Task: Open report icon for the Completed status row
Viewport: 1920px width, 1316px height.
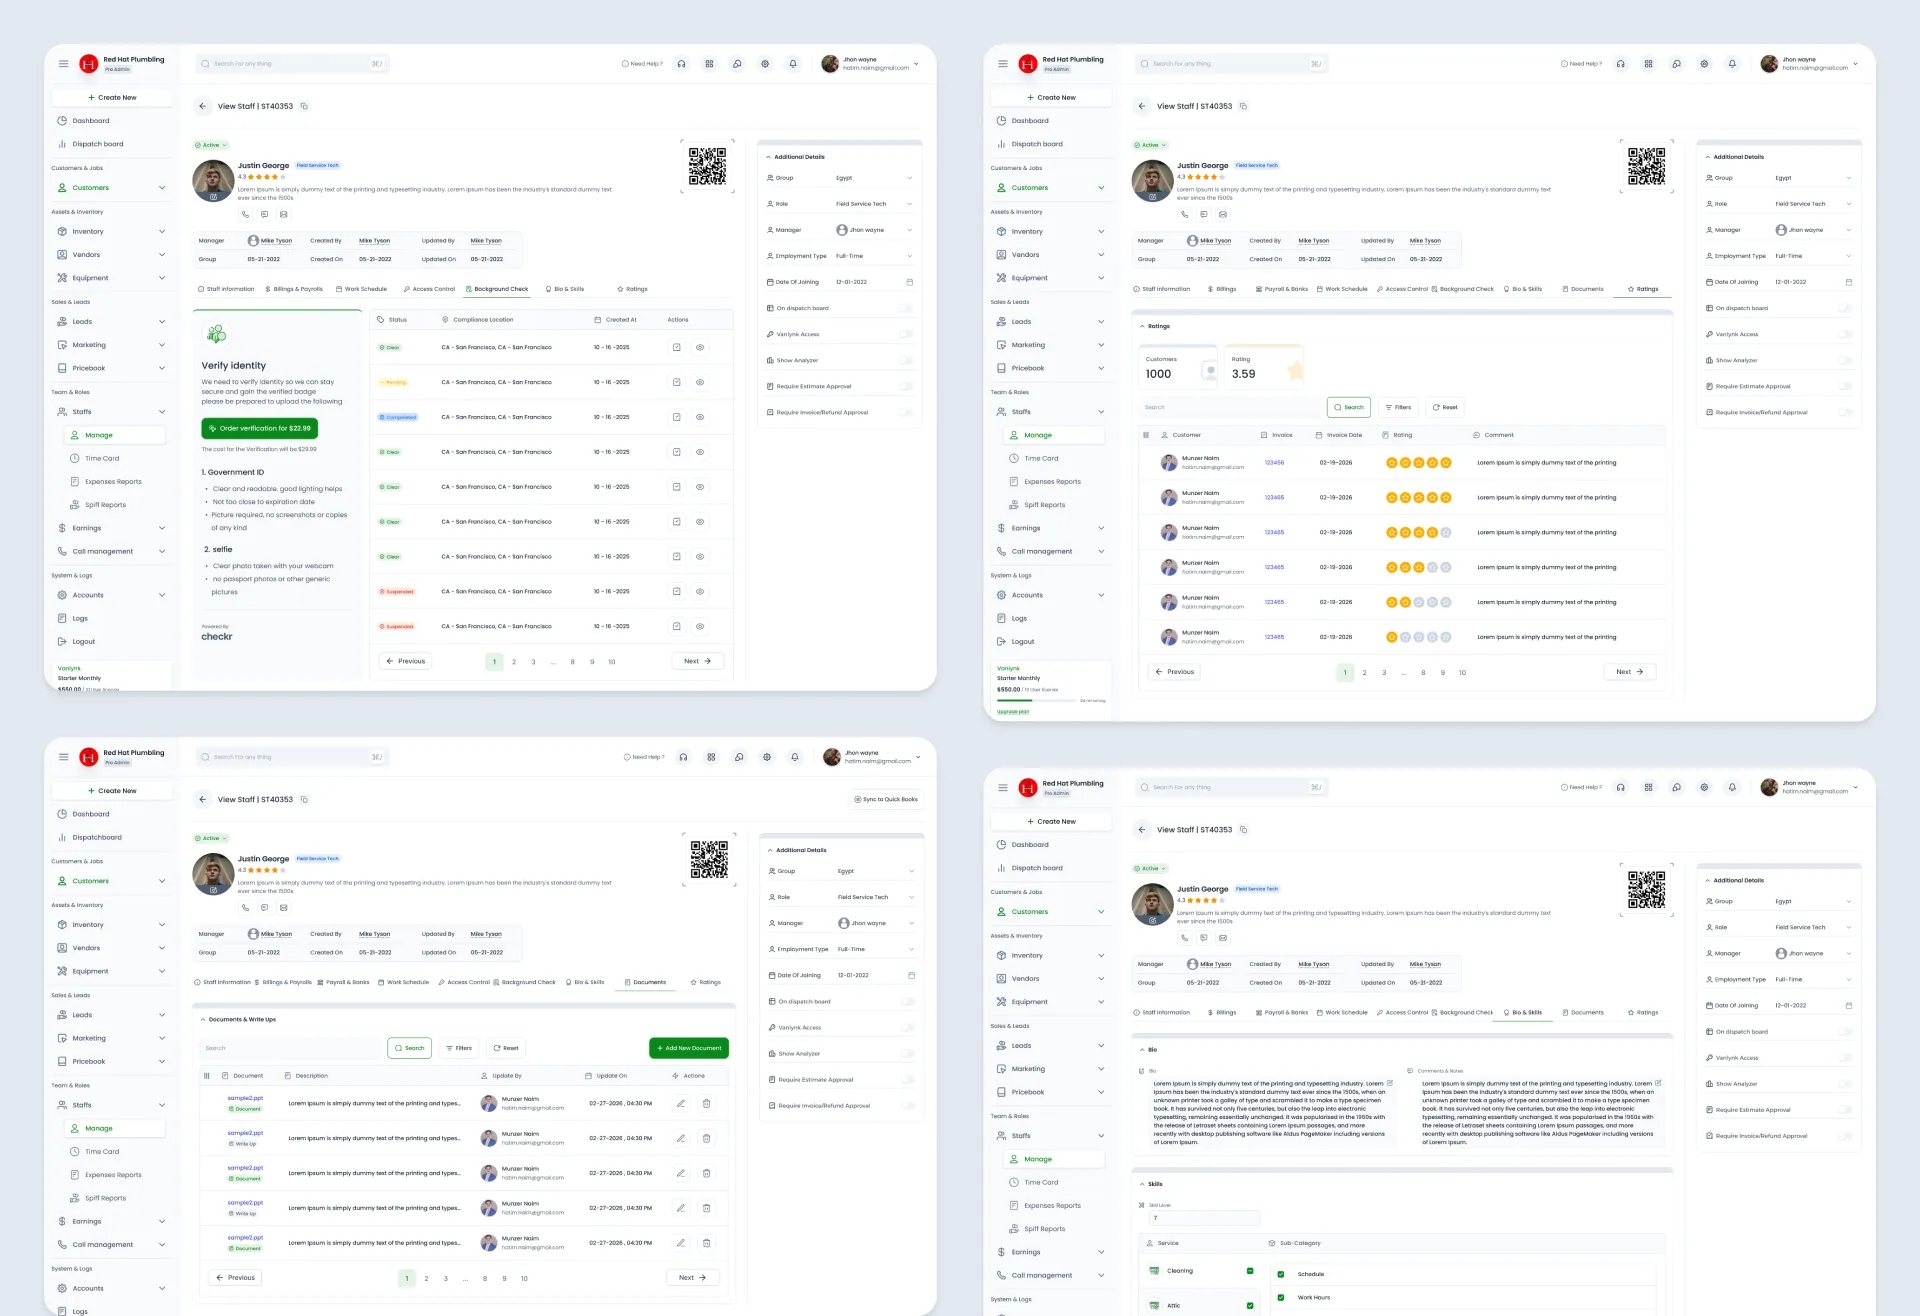Action: tap(676, 417)
